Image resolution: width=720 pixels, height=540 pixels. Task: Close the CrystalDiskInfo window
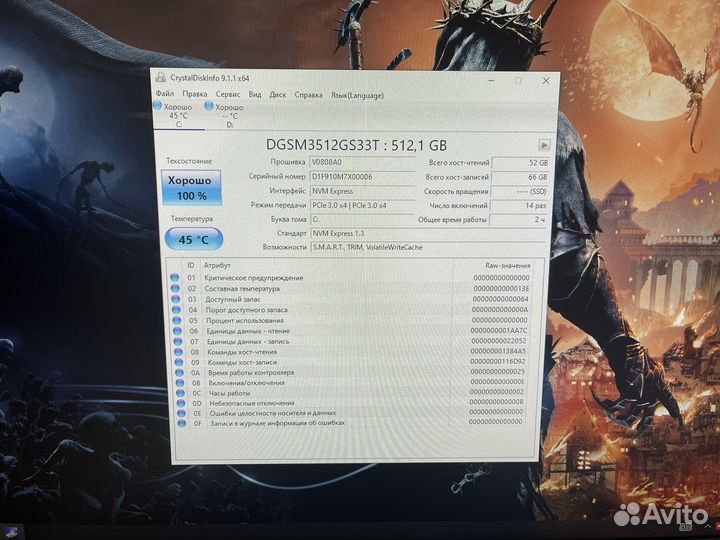click(x=546, y=81)
